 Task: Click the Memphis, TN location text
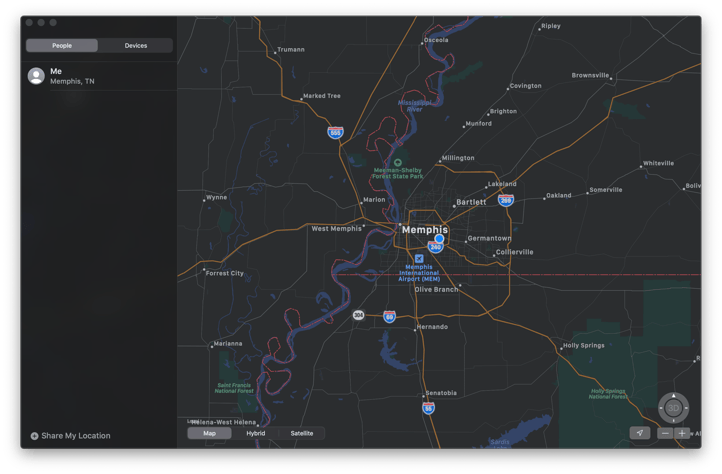coord(72,82)
